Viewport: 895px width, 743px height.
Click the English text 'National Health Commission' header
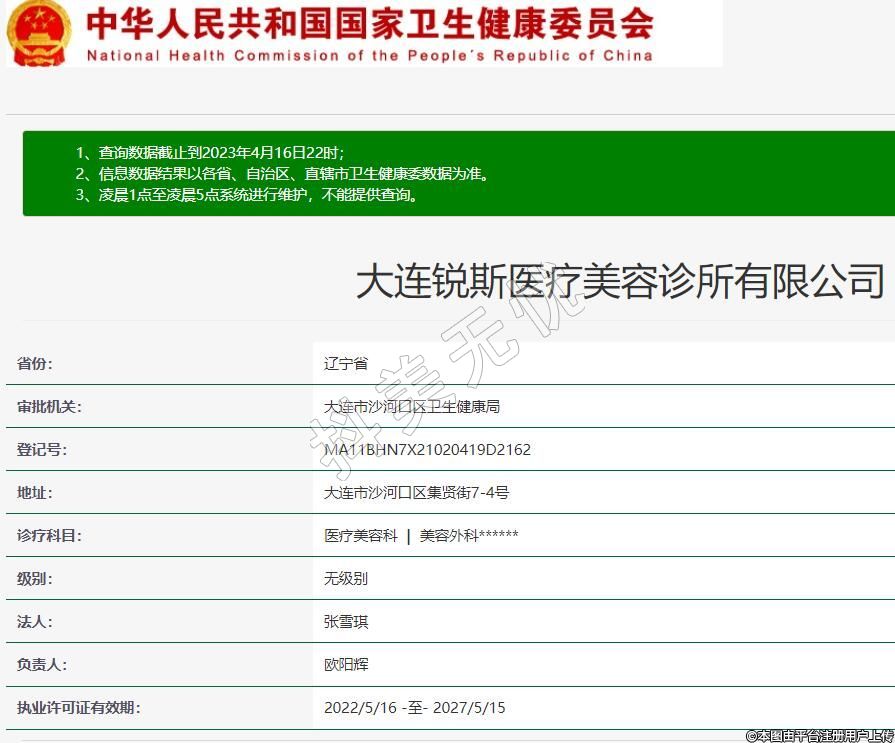[369, 56]
